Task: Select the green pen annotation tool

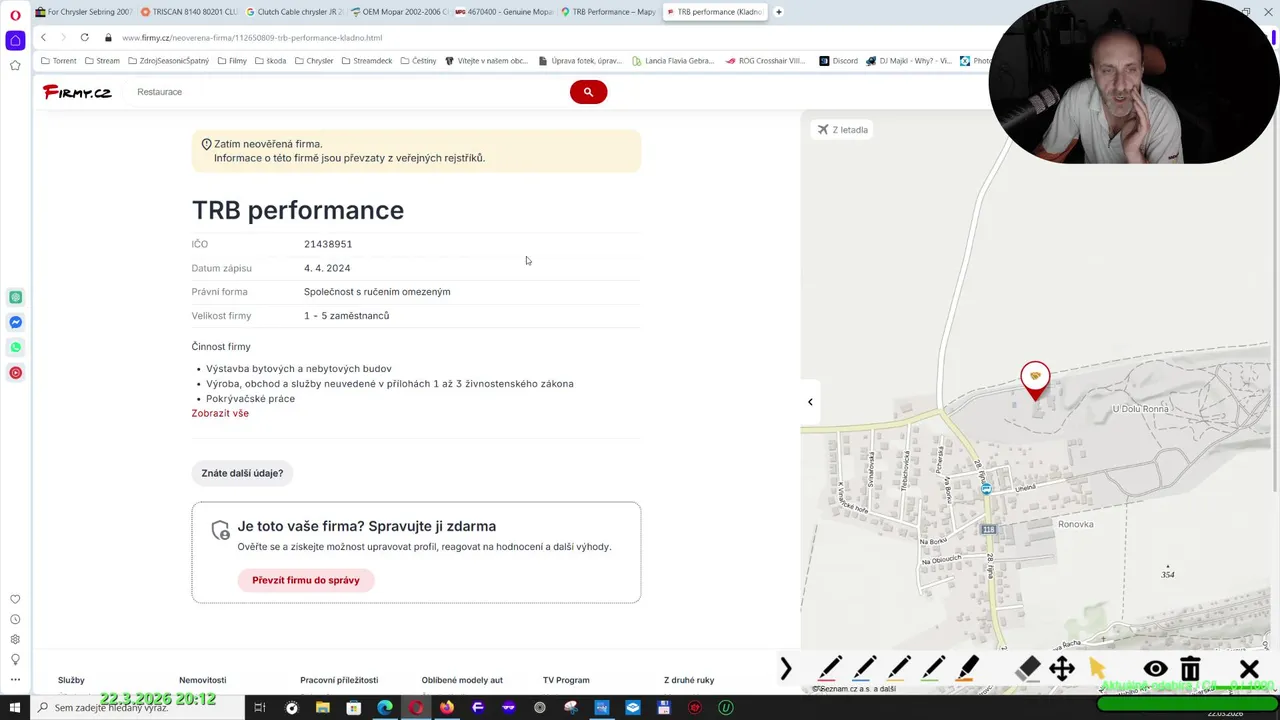Action: coord(933,668)
